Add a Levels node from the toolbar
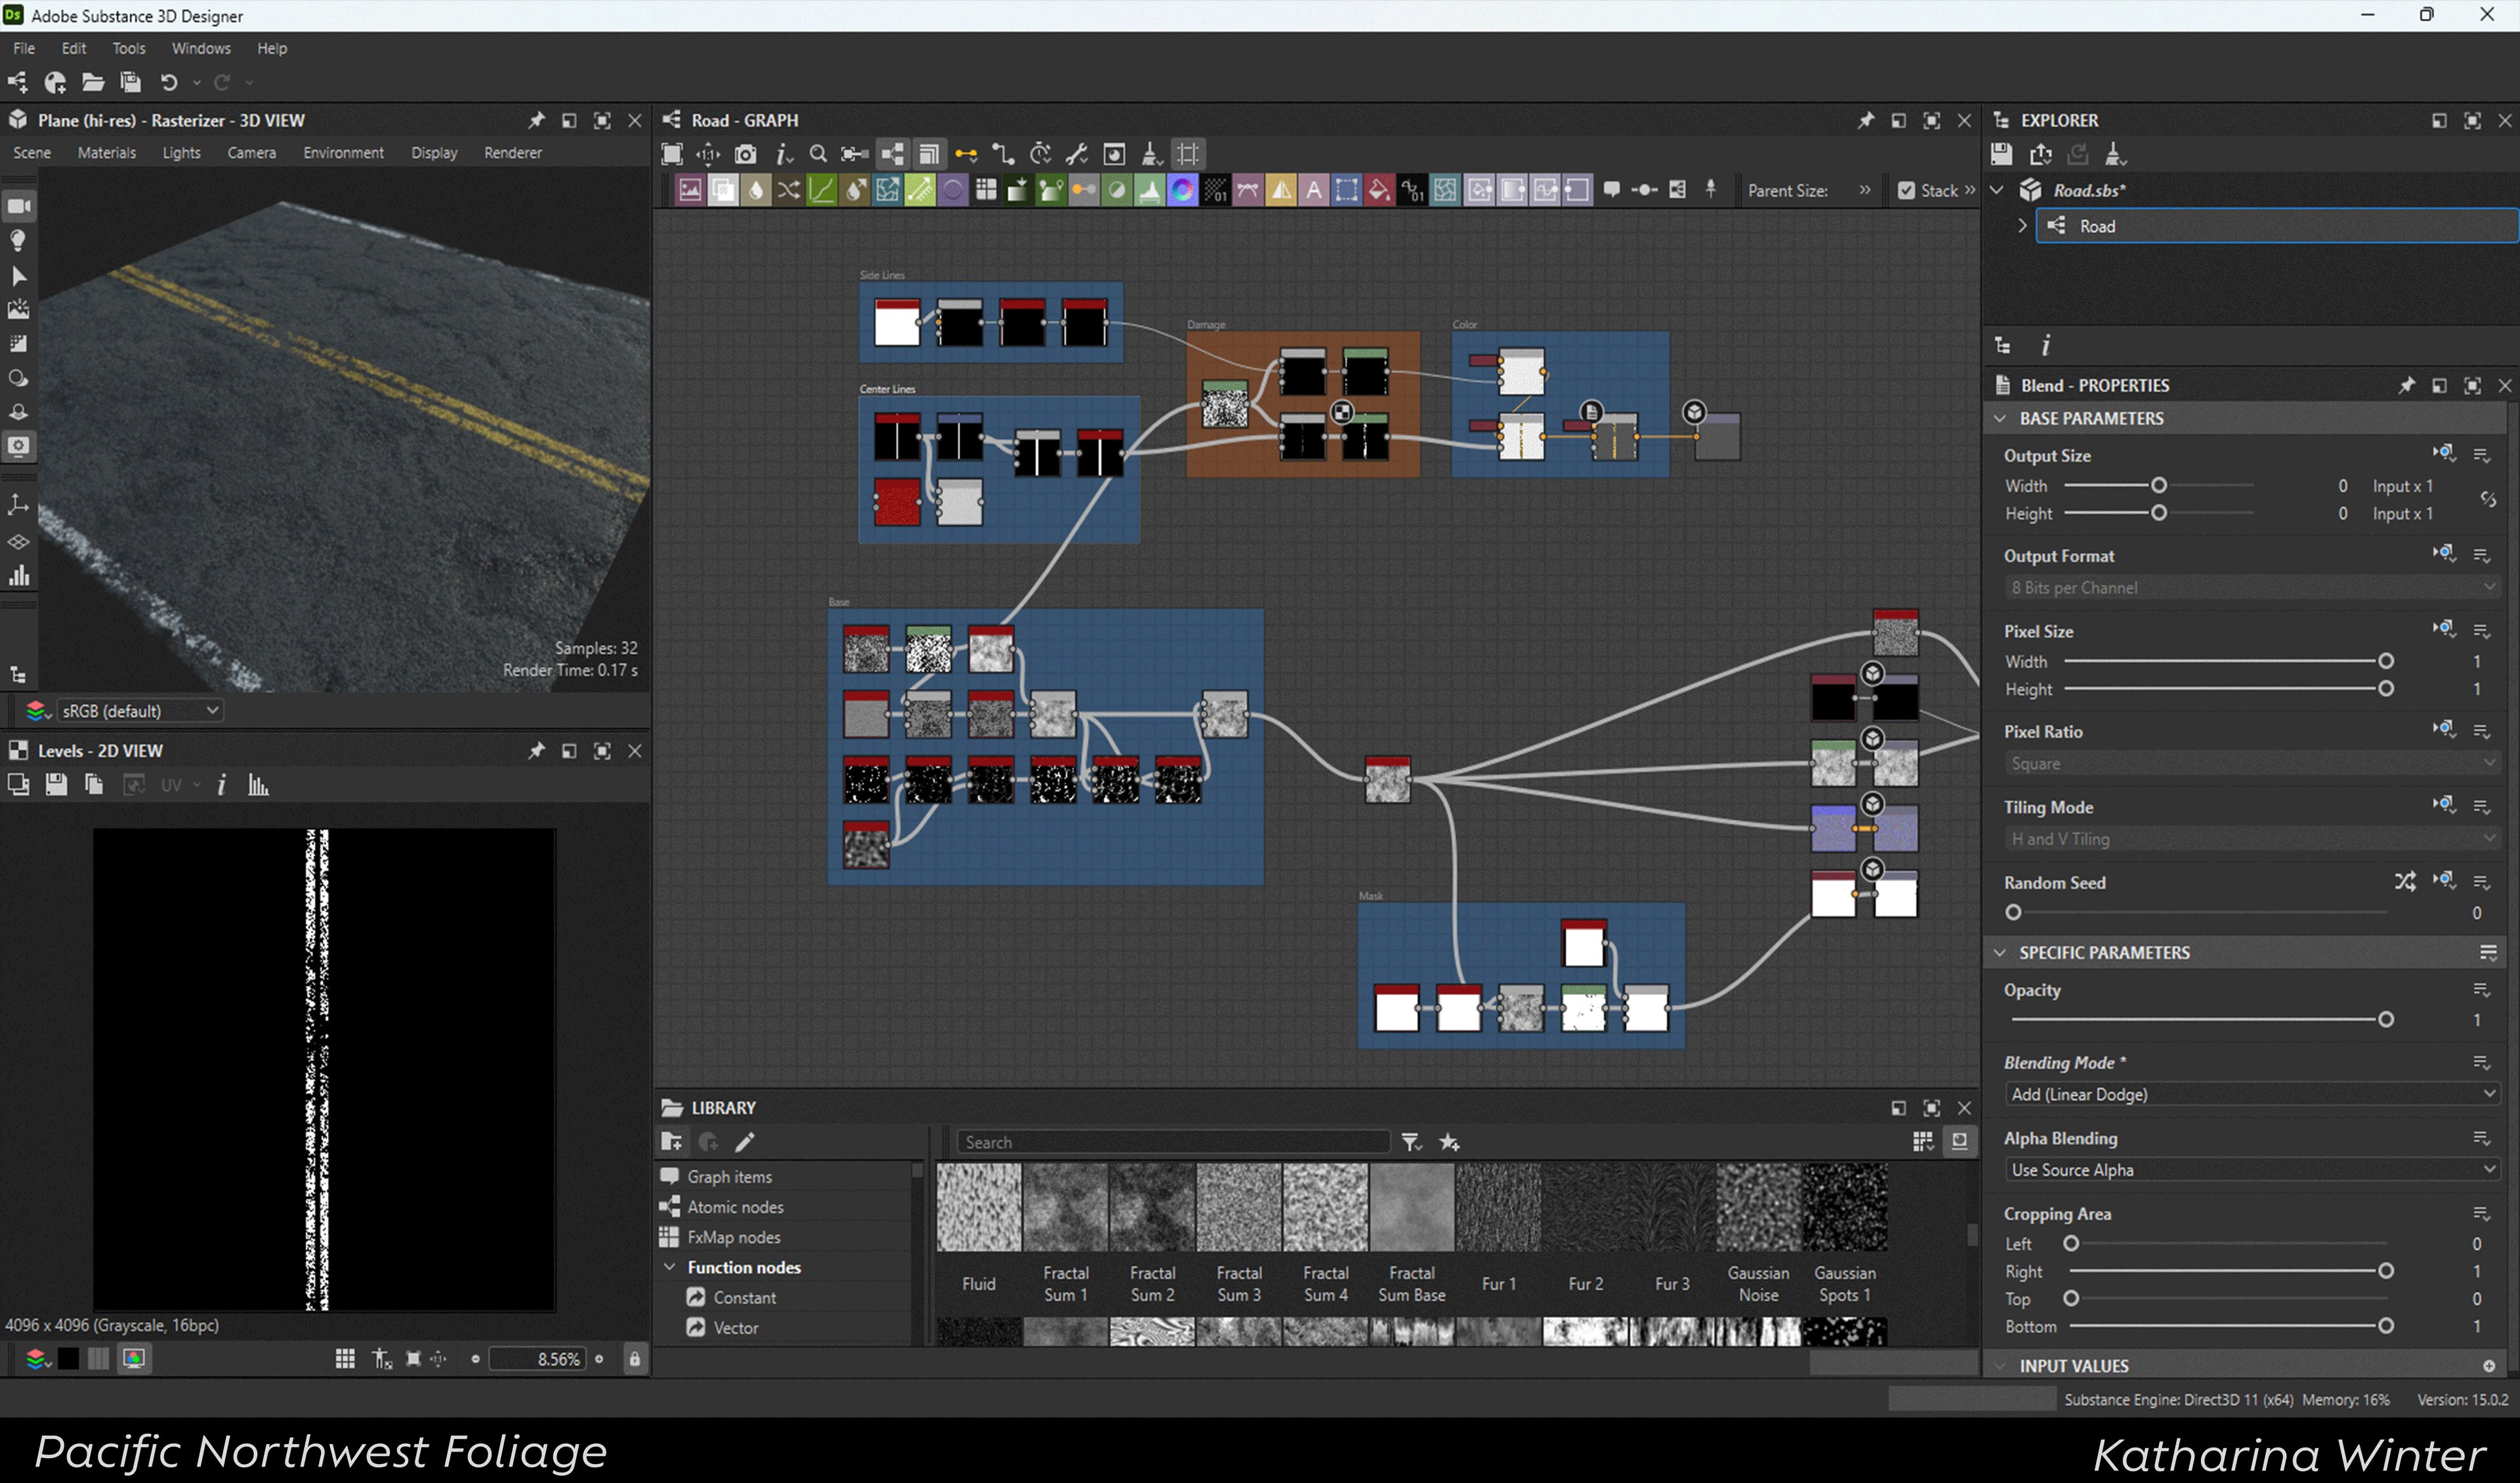This screenshot has width=2520, height=1483. pos(1150,190)
